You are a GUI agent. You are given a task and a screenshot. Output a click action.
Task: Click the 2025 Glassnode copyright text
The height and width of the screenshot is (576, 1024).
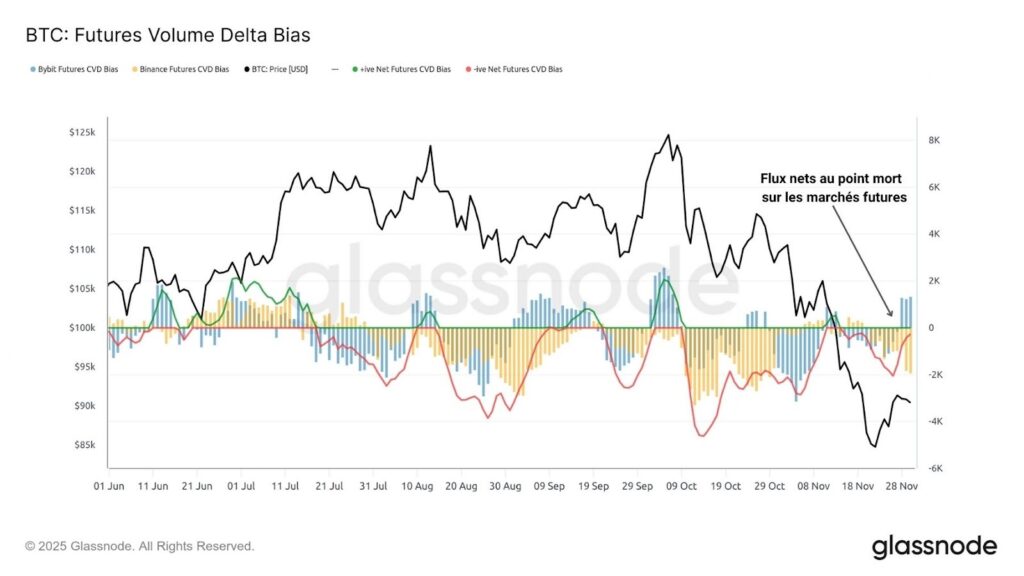(x=140, y=546)
